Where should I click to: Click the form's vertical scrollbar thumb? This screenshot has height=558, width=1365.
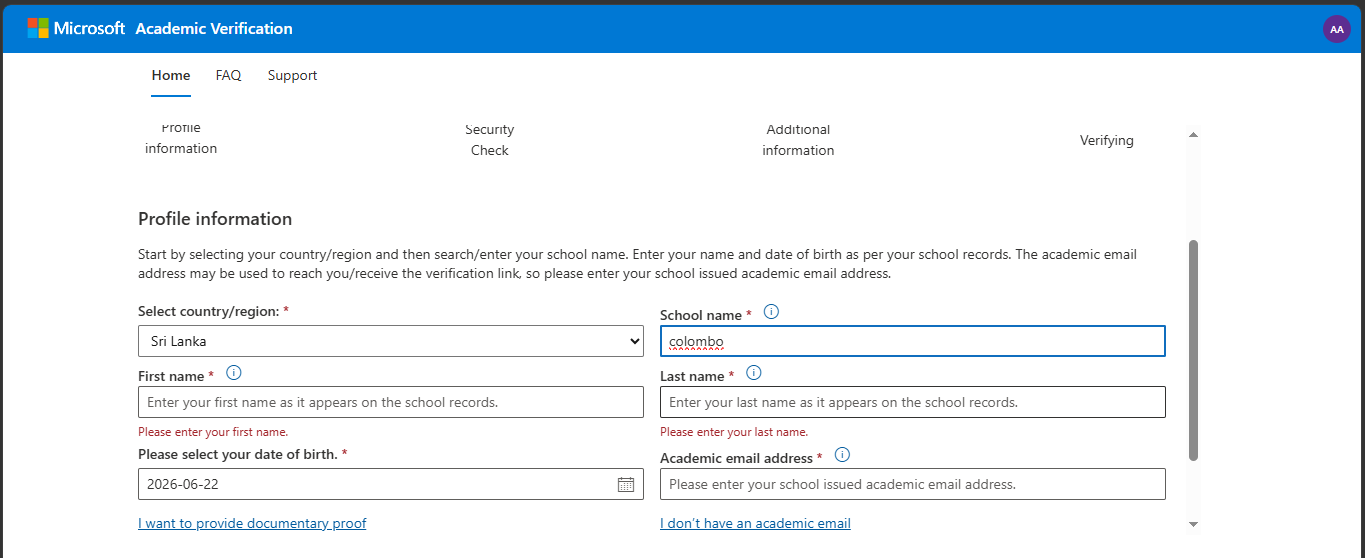[x=1193, y=350]
